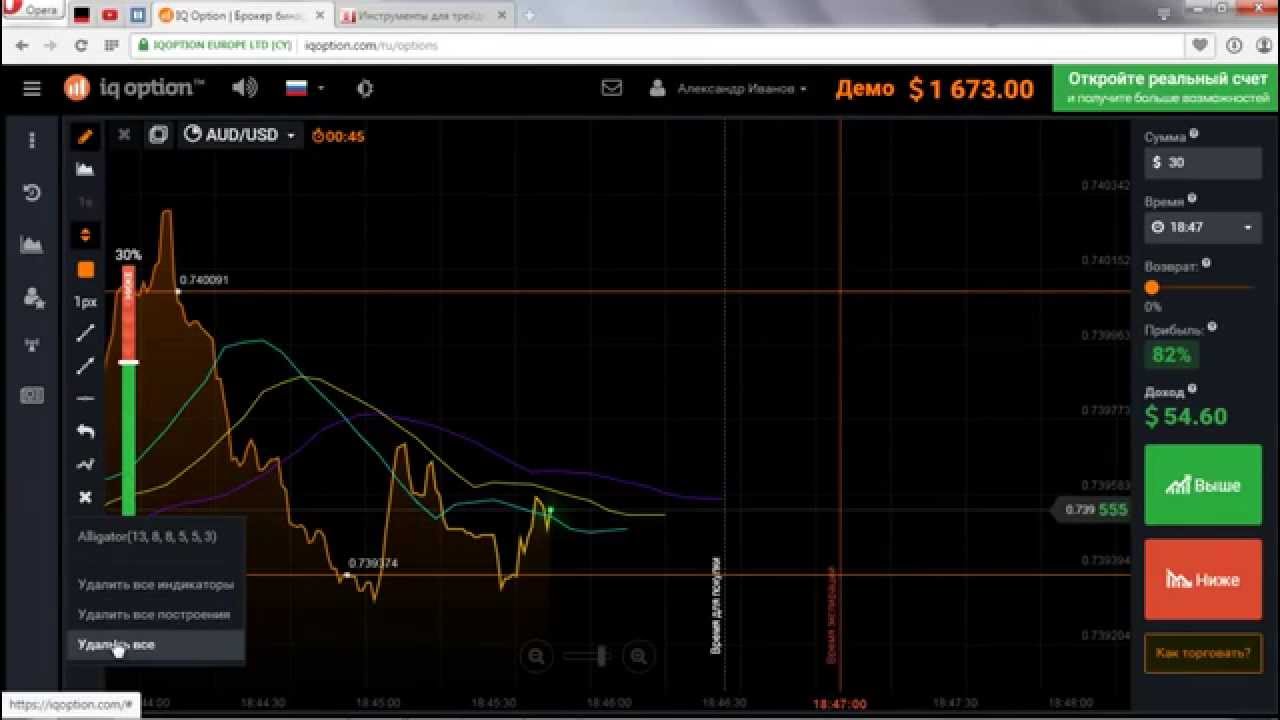Open the messages envelope icon
This screenshot has height=720, width=1280.
click(611, 88)
